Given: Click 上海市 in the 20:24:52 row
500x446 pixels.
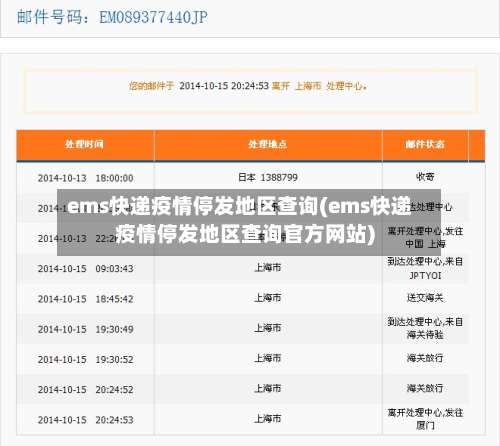Looking at the screenshot, I should tap(268, 388).
